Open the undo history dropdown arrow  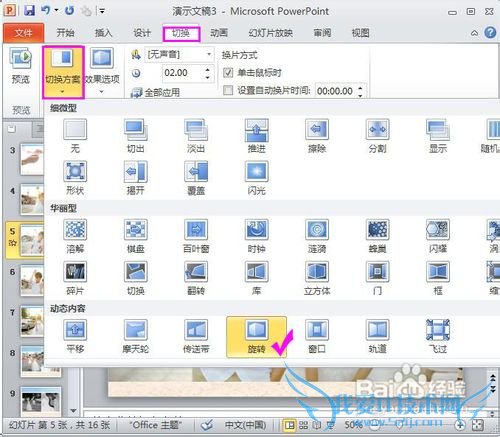click(x=56, y=11)
